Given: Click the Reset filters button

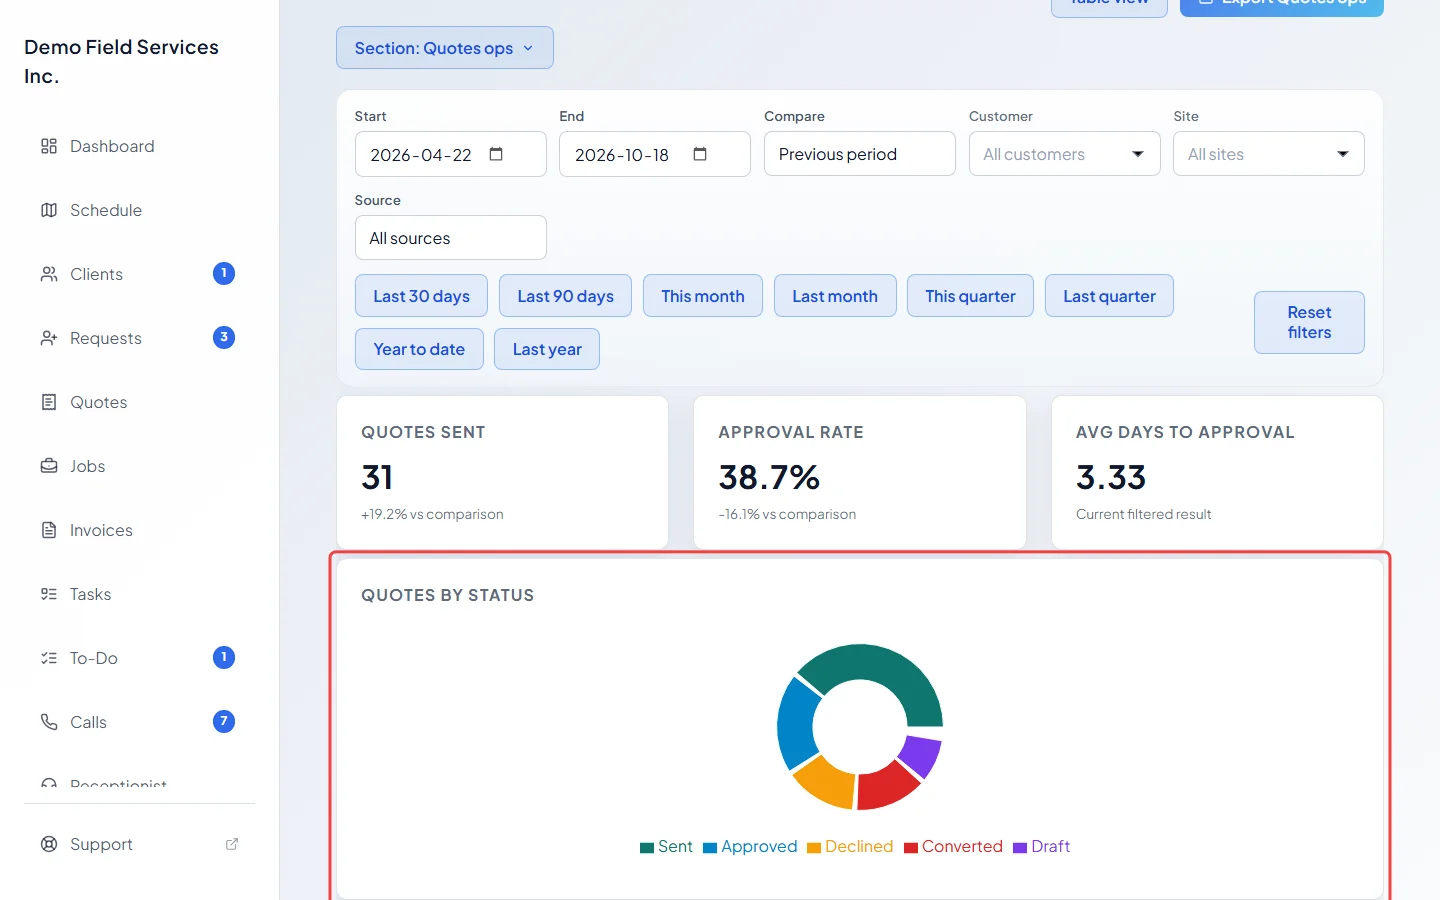Looking at the screenshot, I should 1309,322.
